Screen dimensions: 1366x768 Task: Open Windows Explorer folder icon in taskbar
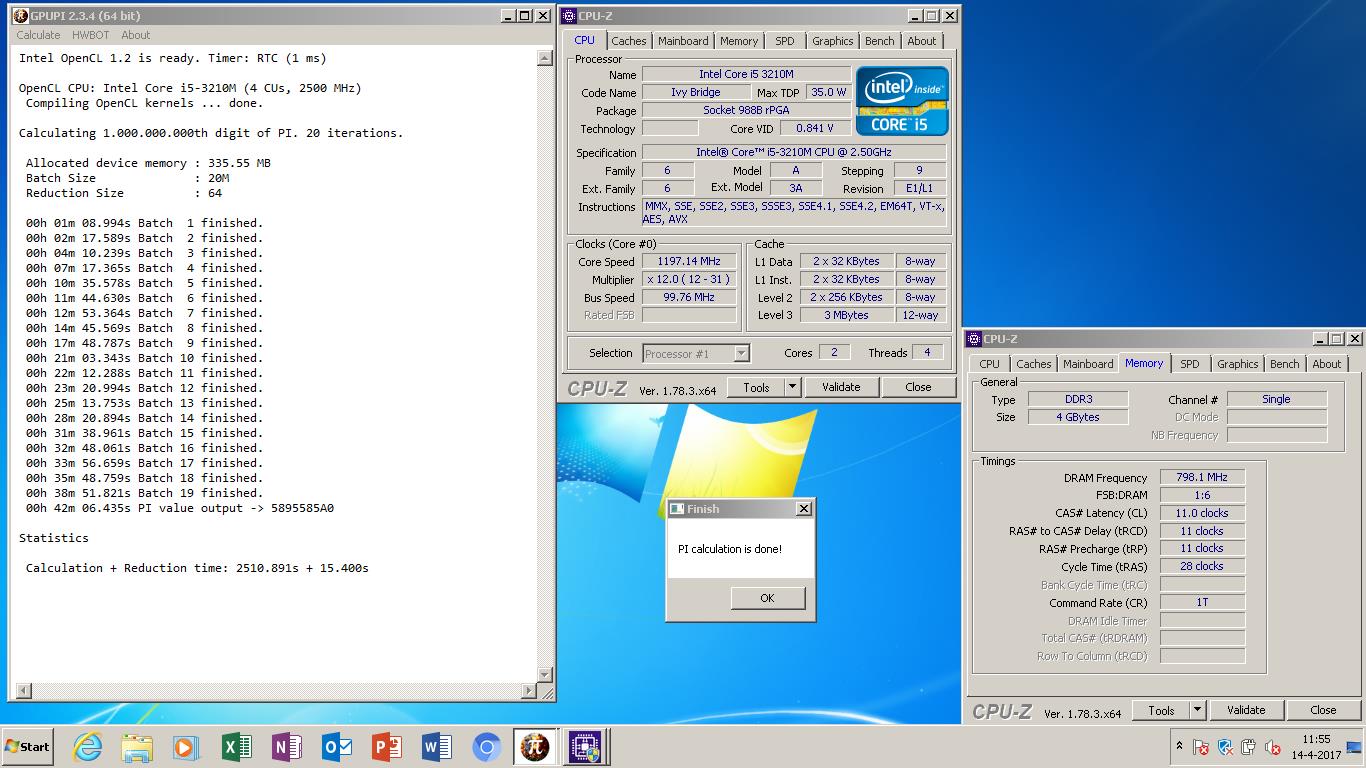coord(137,747)
